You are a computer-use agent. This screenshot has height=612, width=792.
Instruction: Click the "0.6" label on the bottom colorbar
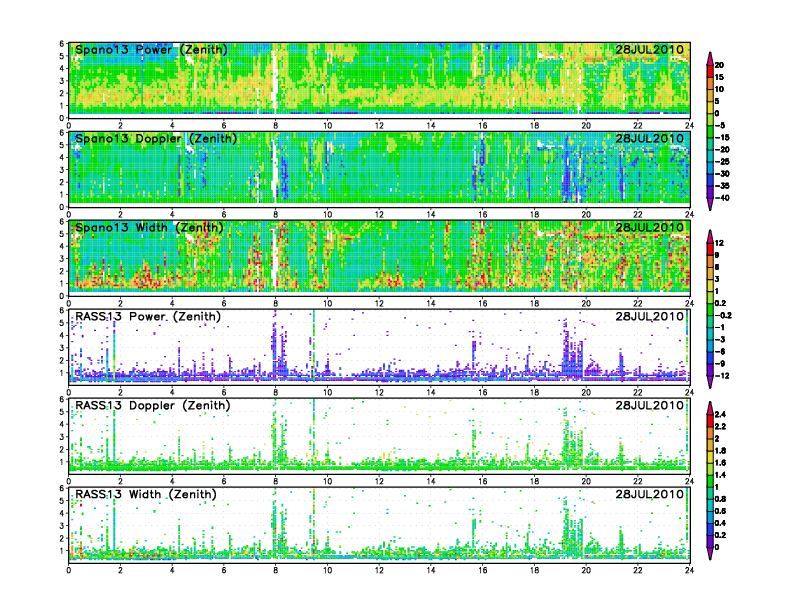(721, 511)
